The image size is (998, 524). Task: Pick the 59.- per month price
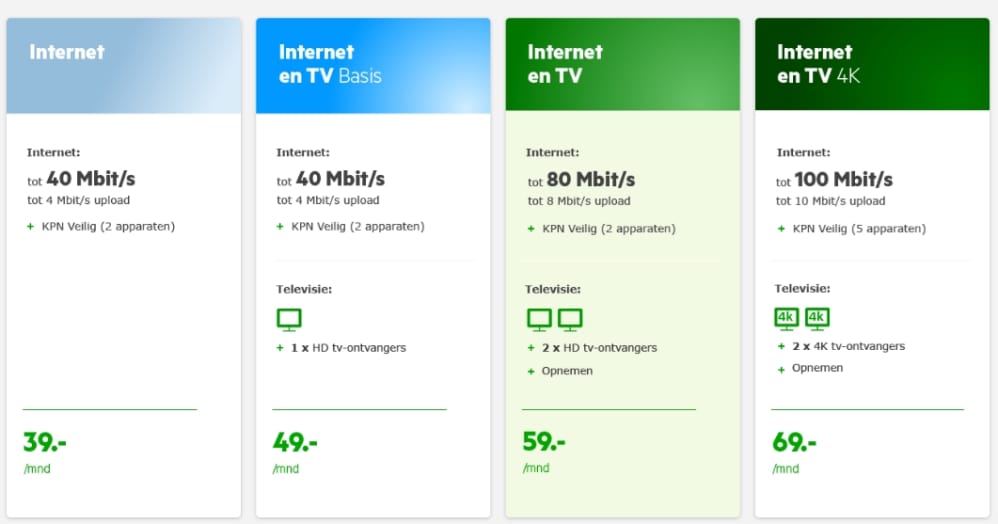coord(544,442)
